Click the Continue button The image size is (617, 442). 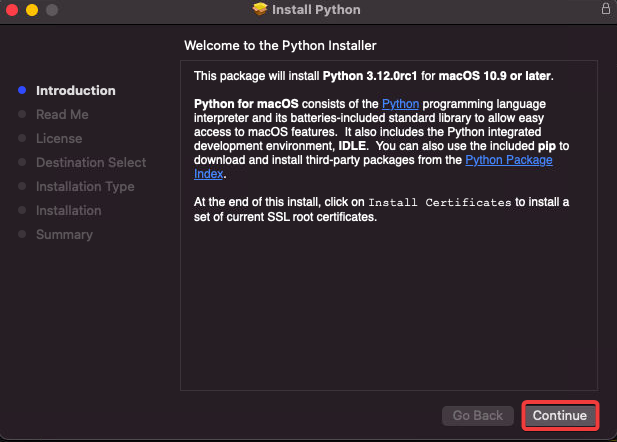560,415
